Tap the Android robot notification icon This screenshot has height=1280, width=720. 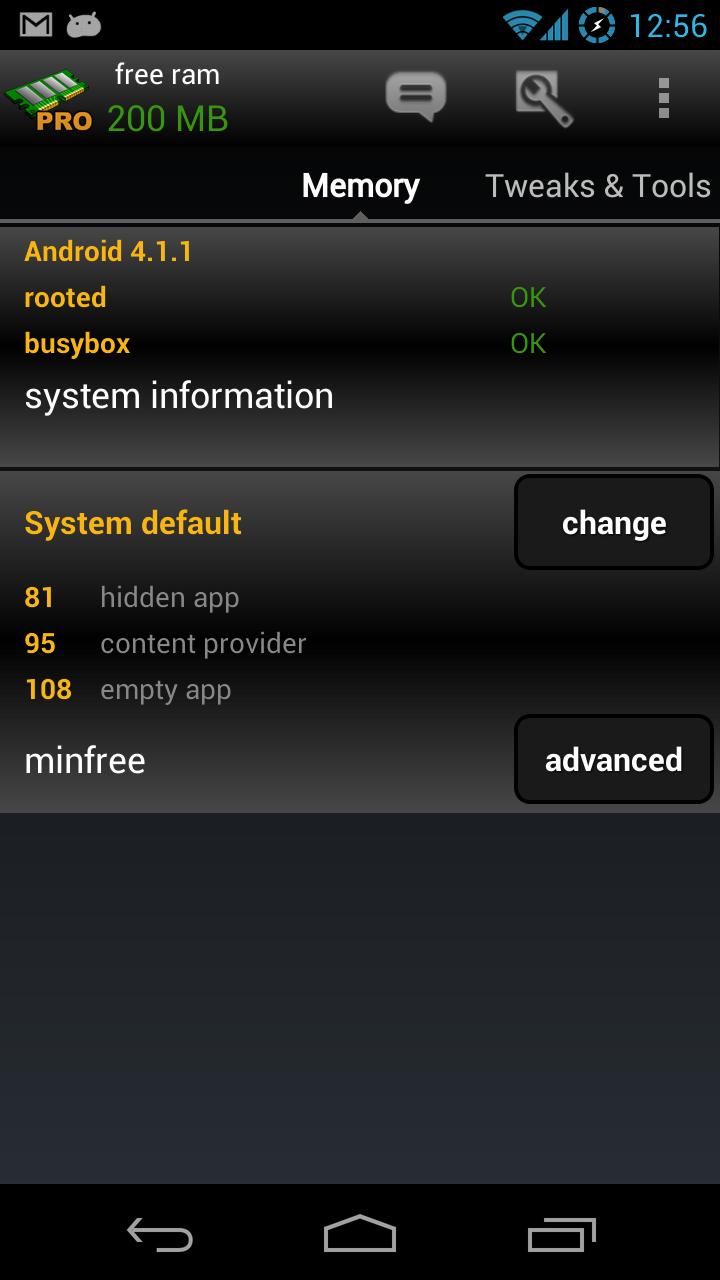click(84, 25)
